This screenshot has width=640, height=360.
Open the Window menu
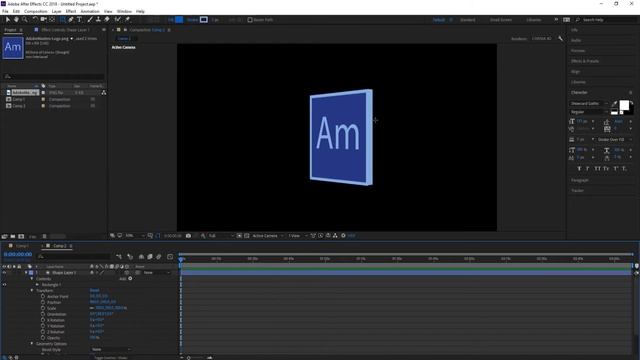124,11
